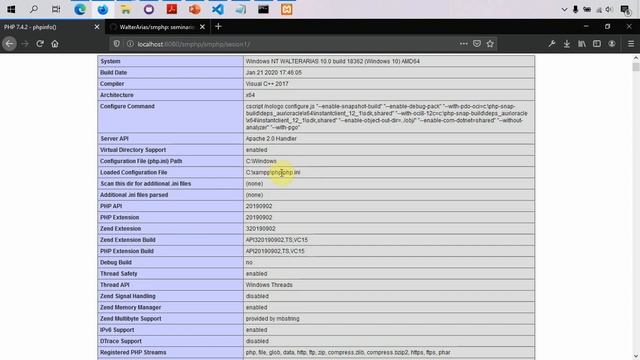The height and width of the screenshot is (360, 640).
Task: Click the 'Debug Build' label
Action: (116, 262)
